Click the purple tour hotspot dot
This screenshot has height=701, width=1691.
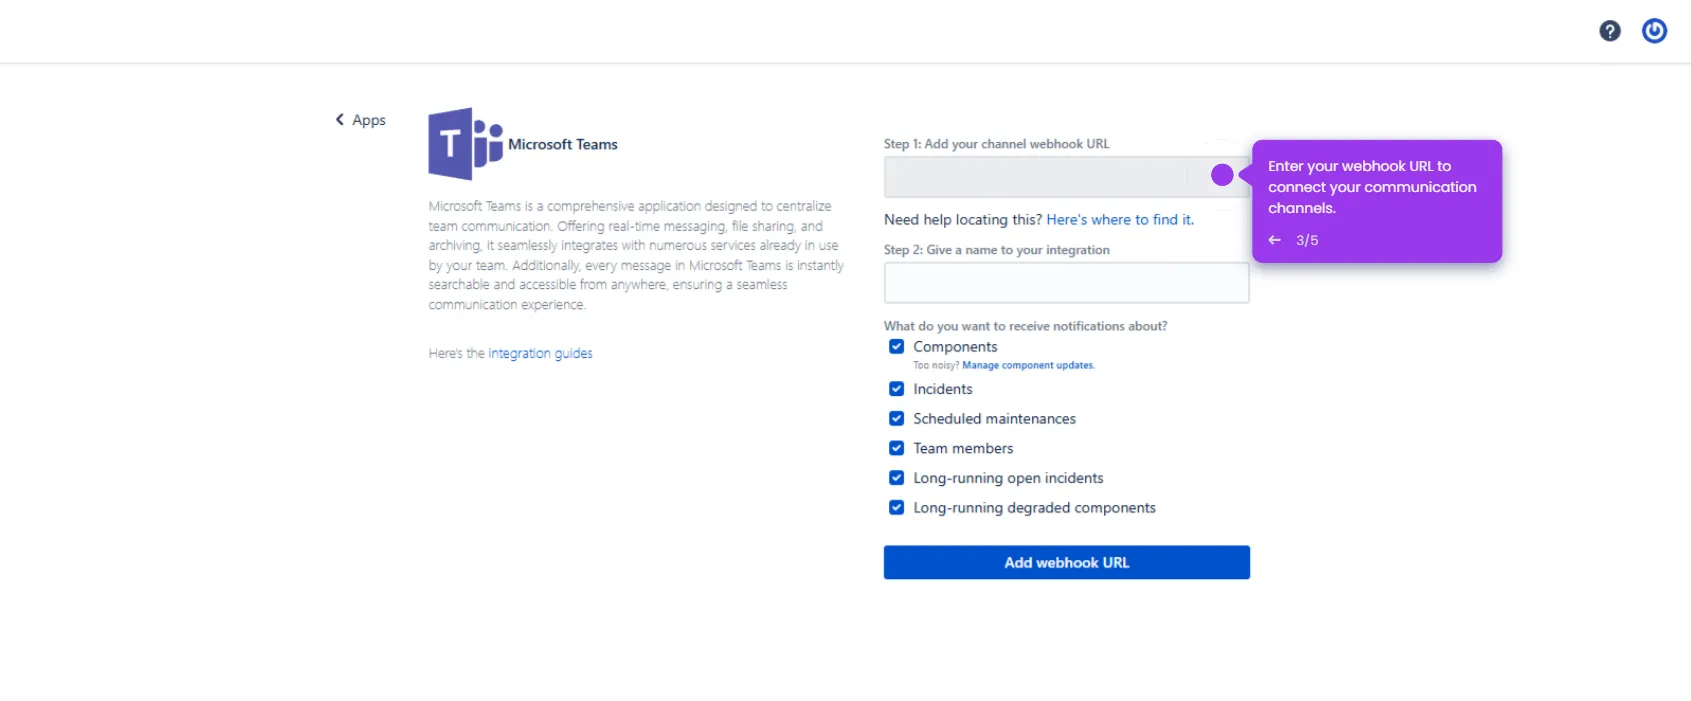1222,175
